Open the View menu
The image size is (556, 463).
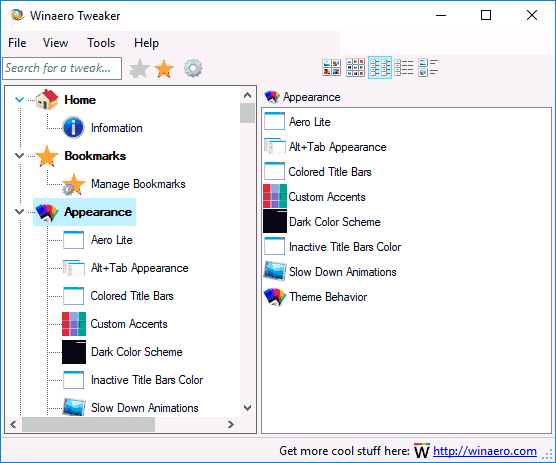[55, 43]
